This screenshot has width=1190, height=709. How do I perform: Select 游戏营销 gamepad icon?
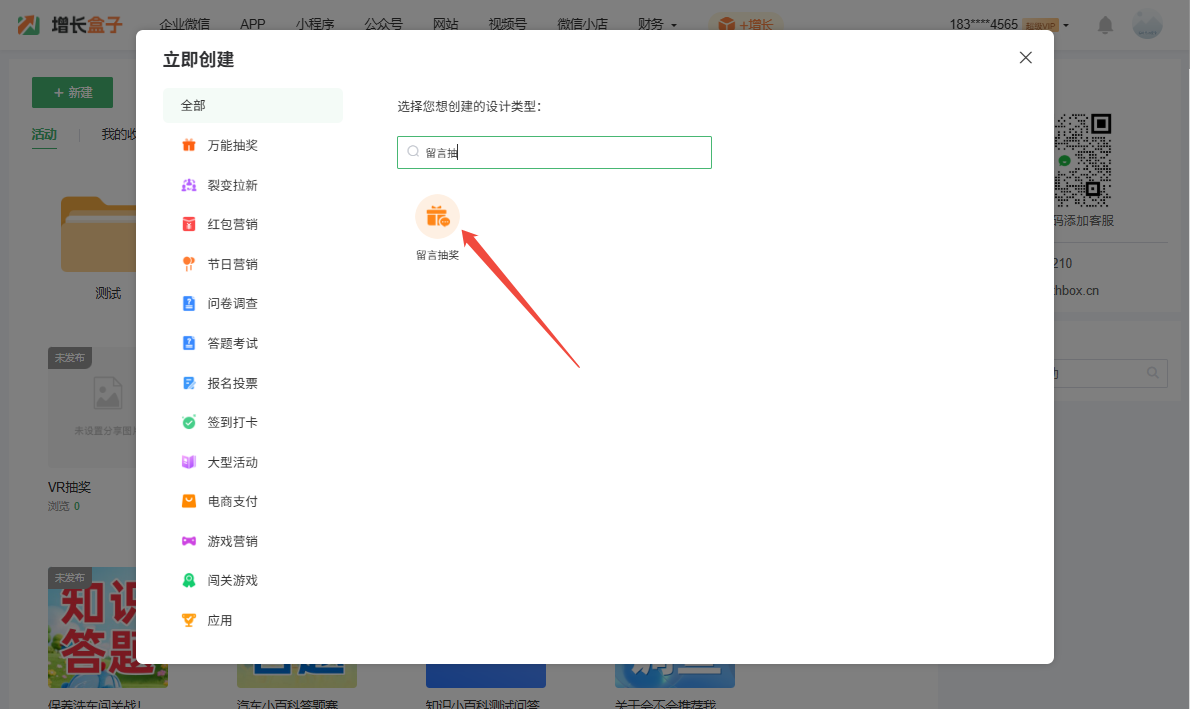pos(189,541)
